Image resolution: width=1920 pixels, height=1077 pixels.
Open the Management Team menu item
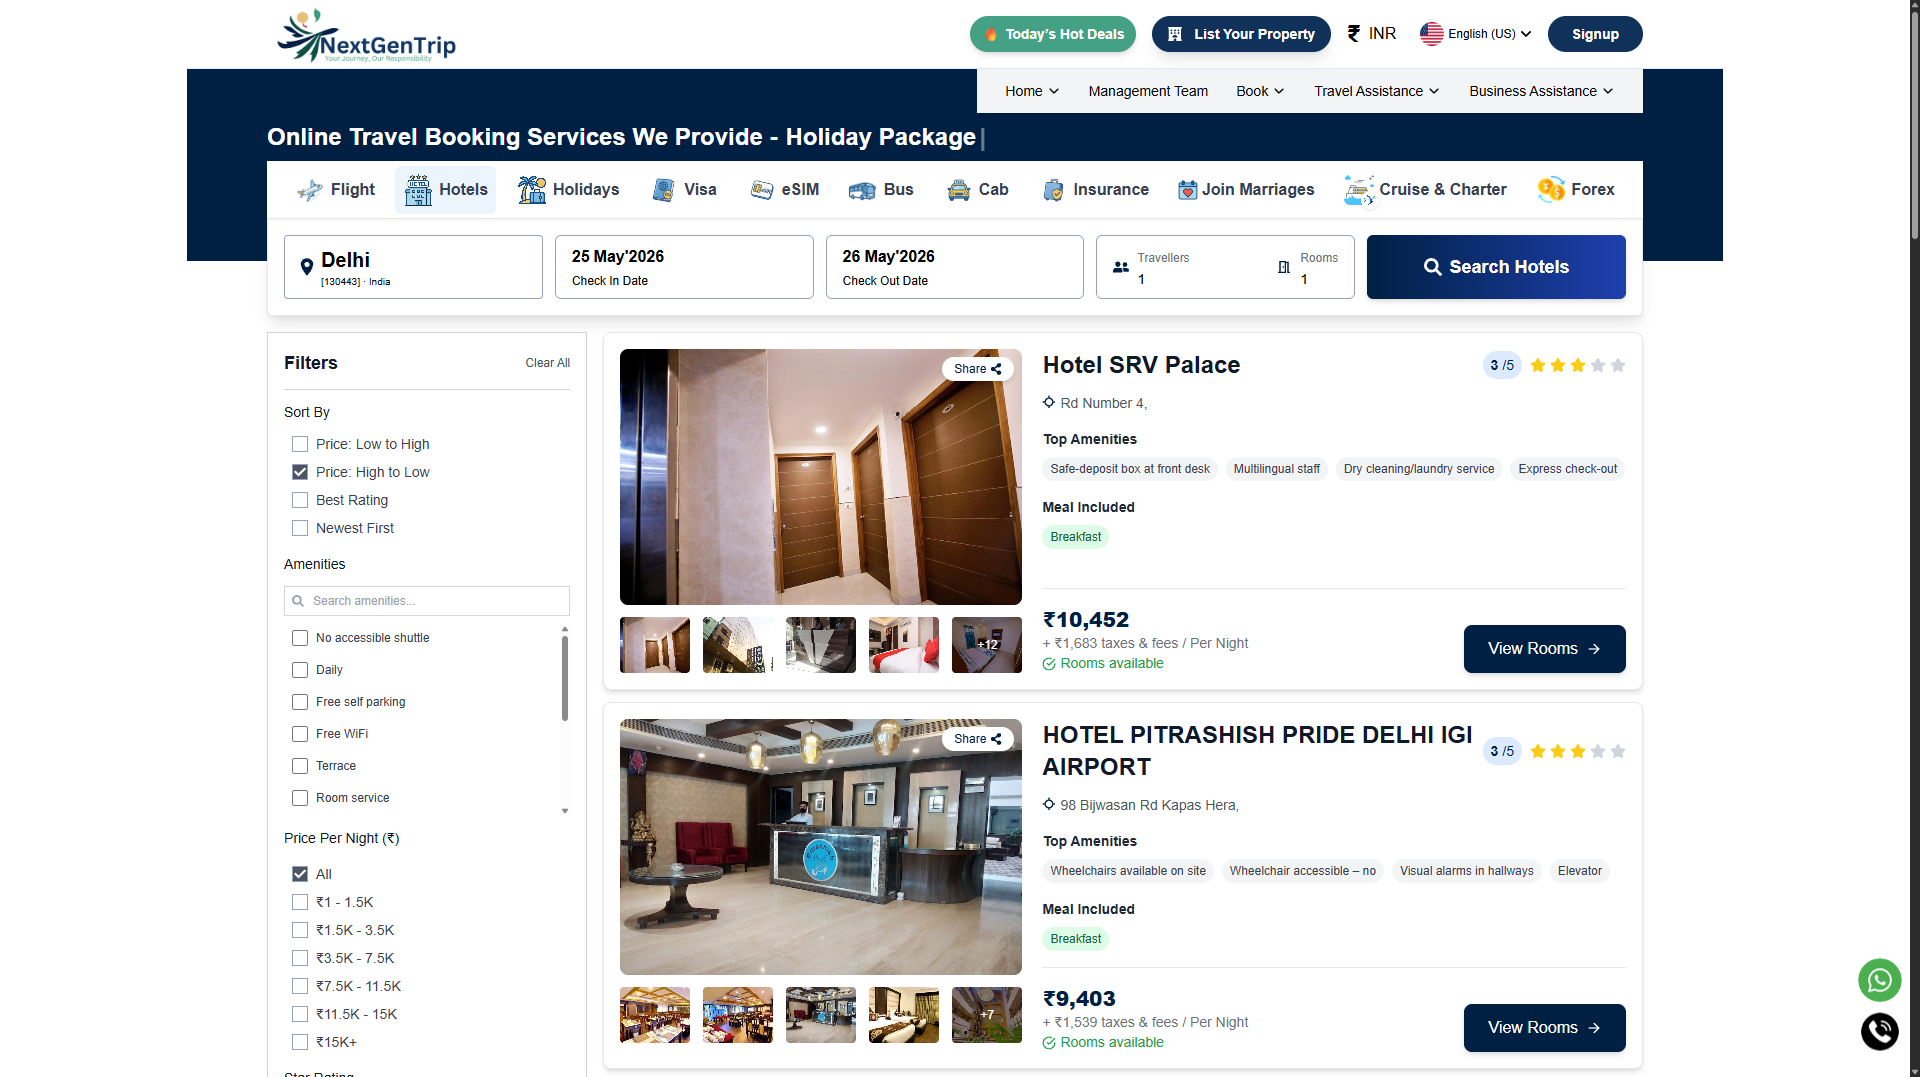pos(1148,91)
